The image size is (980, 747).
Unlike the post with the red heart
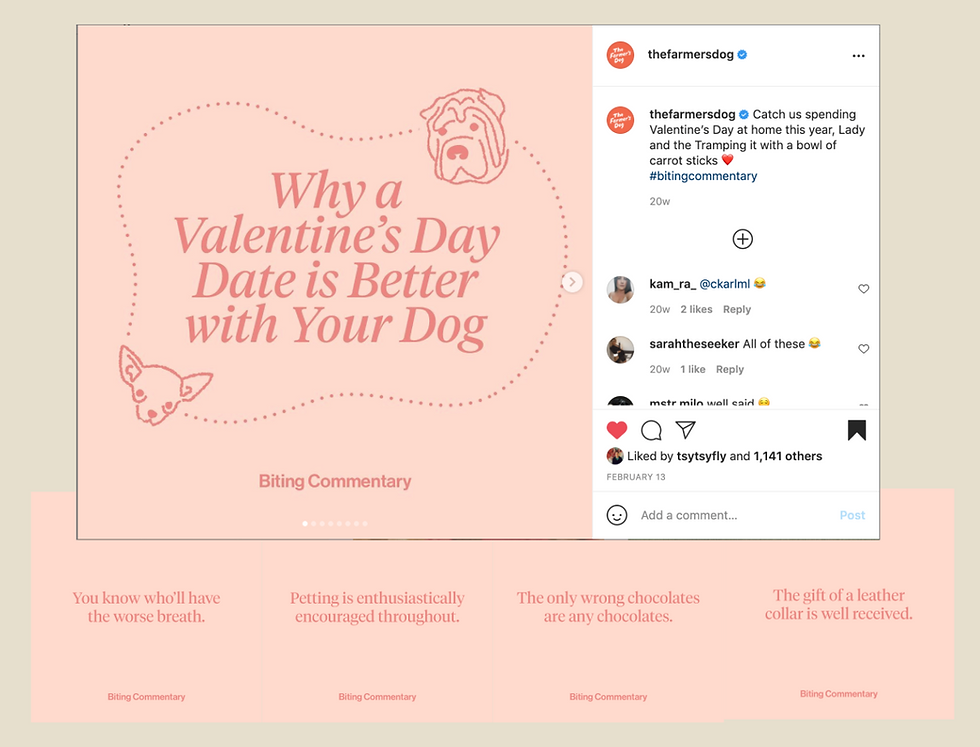coord(616,430)
